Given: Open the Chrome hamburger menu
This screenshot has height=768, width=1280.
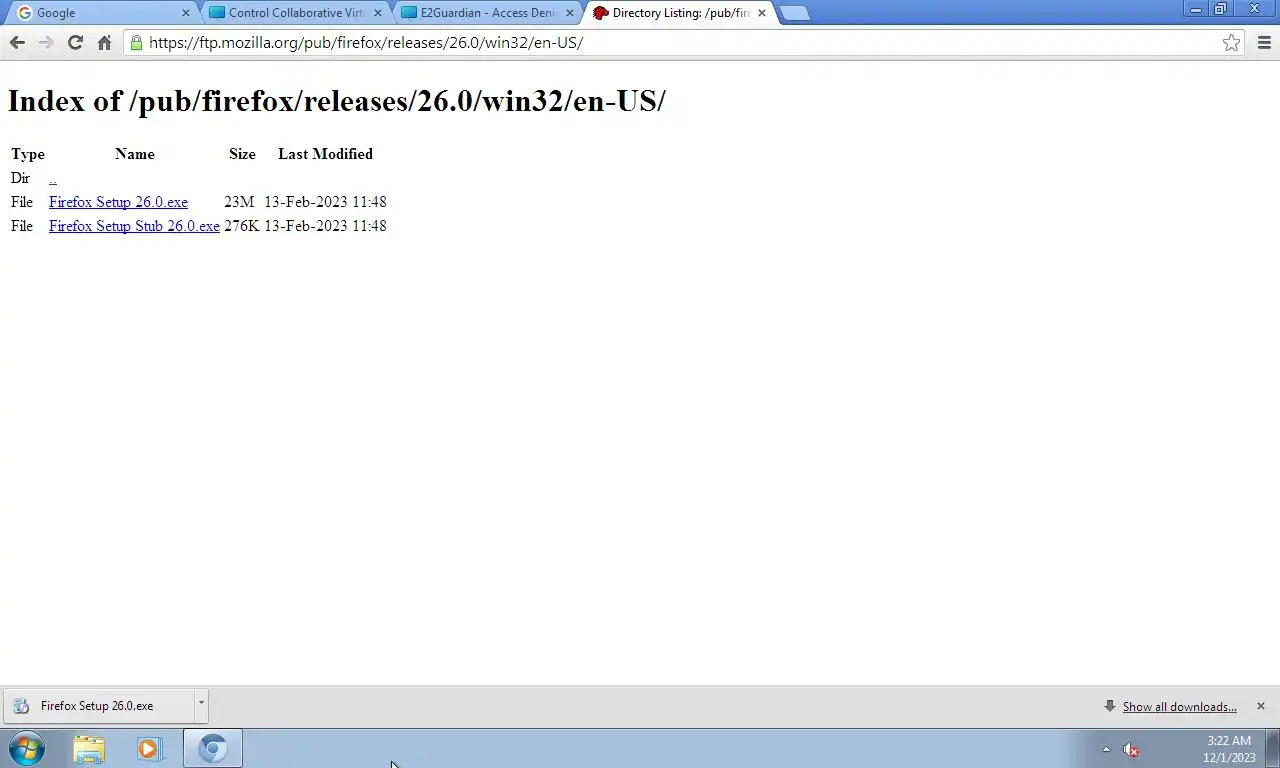Looking at the screenshot, I should [x=1264, y=42].
